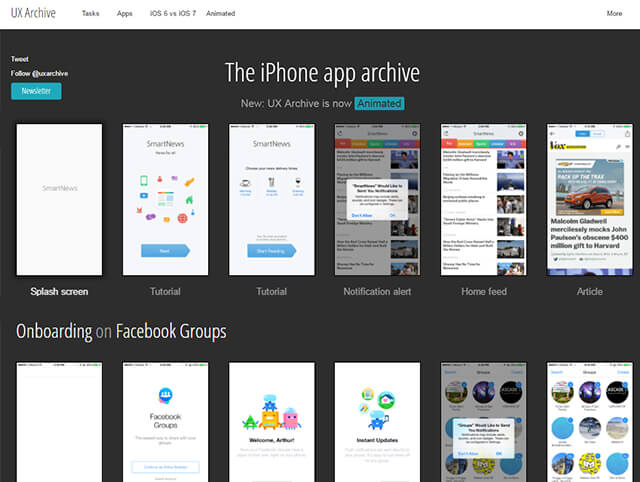640x482 pixels.
Task: Open the Groups notification alert thumbnail
Action: pos(484,422)
